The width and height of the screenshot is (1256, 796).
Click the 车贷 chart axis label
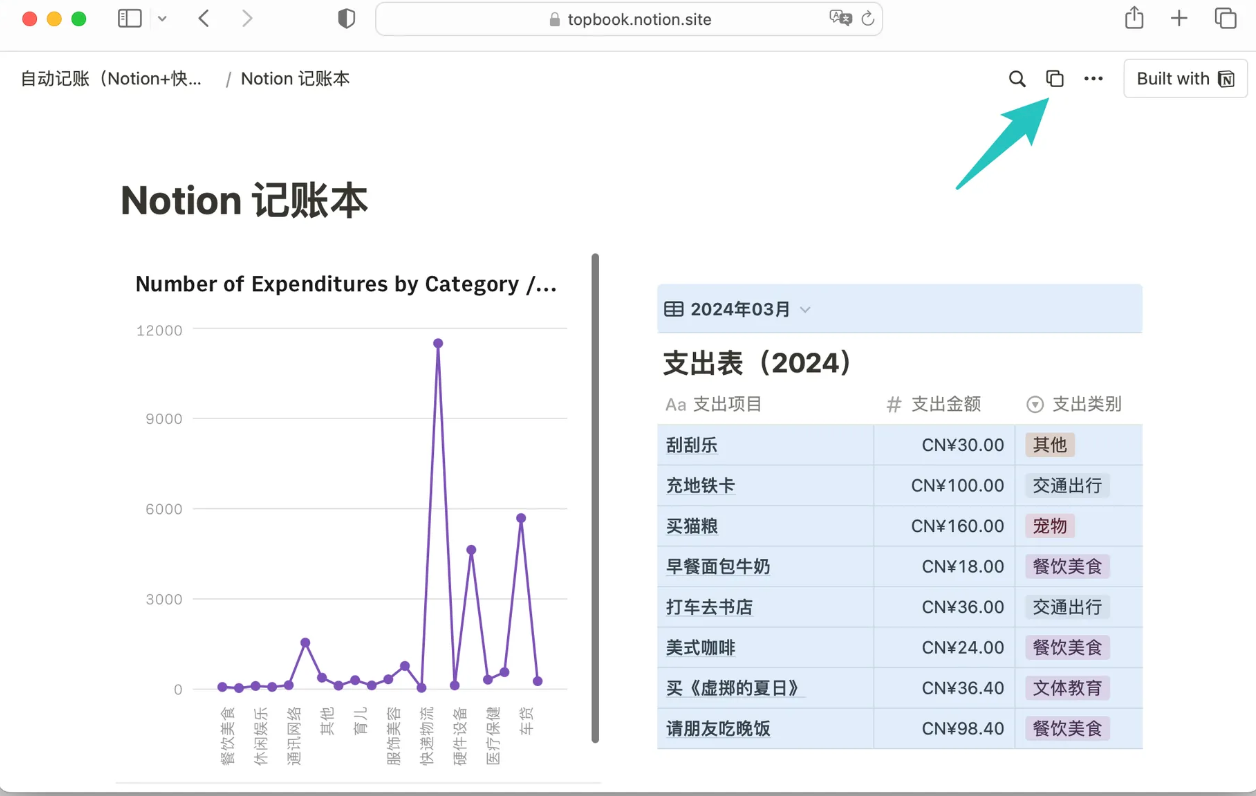[x=527, y=721]
